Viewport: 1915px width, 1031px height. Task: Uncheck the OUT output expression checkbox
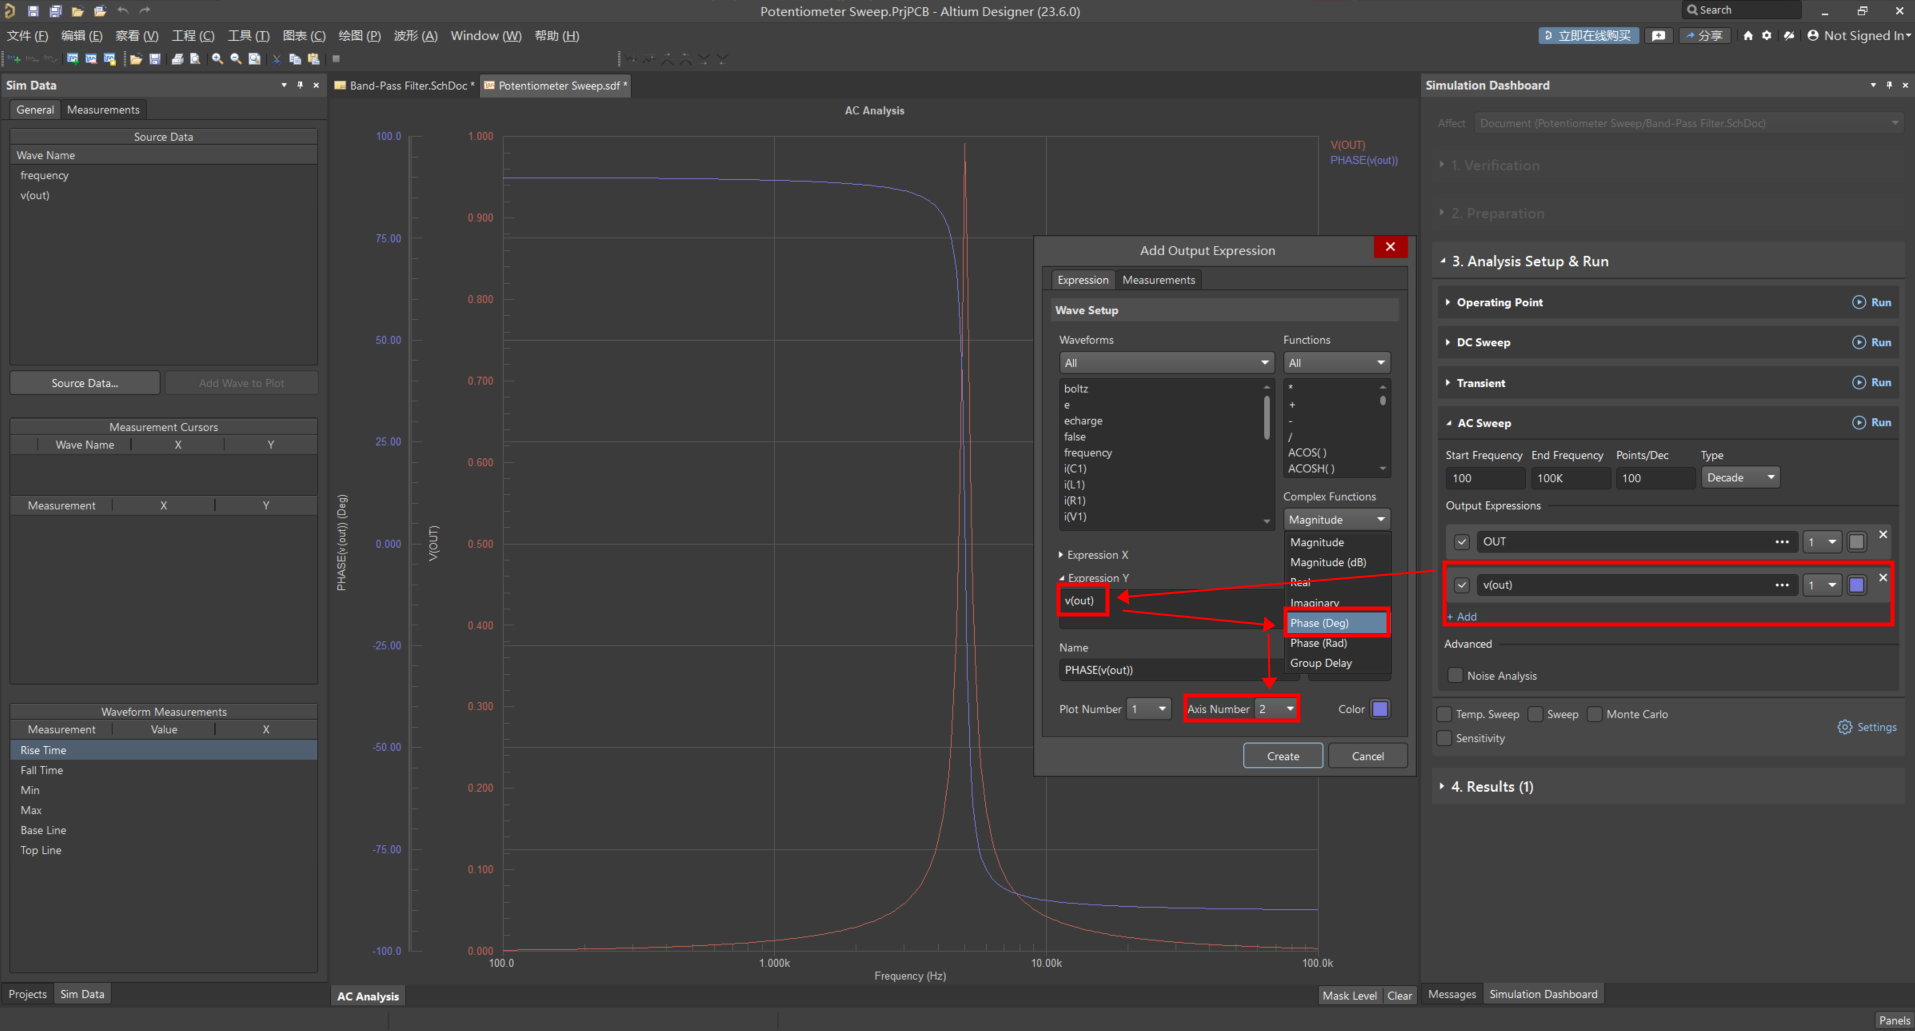(1462, 542)
